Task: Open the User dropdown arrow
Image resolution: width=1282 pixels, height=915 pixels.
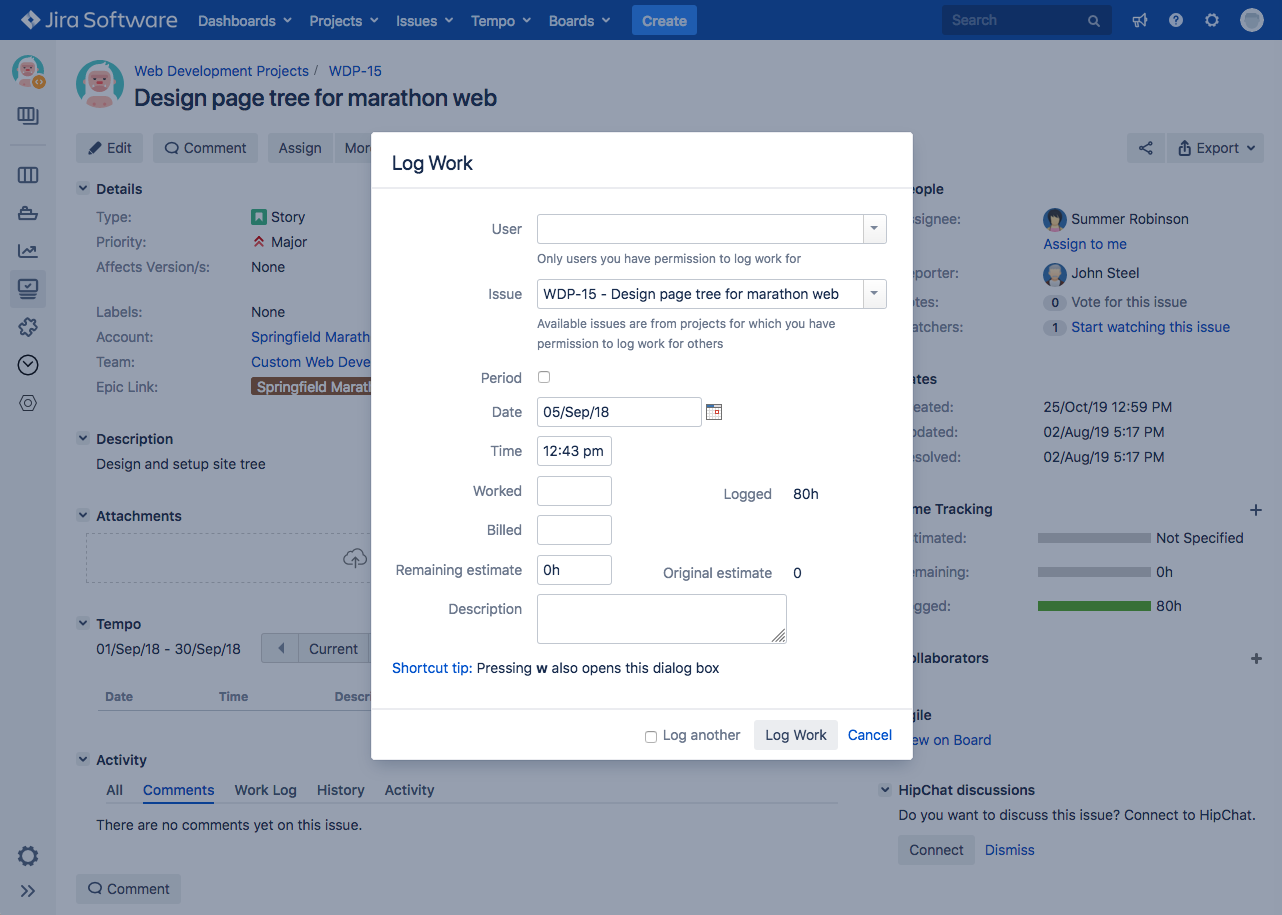Action: 875,229
